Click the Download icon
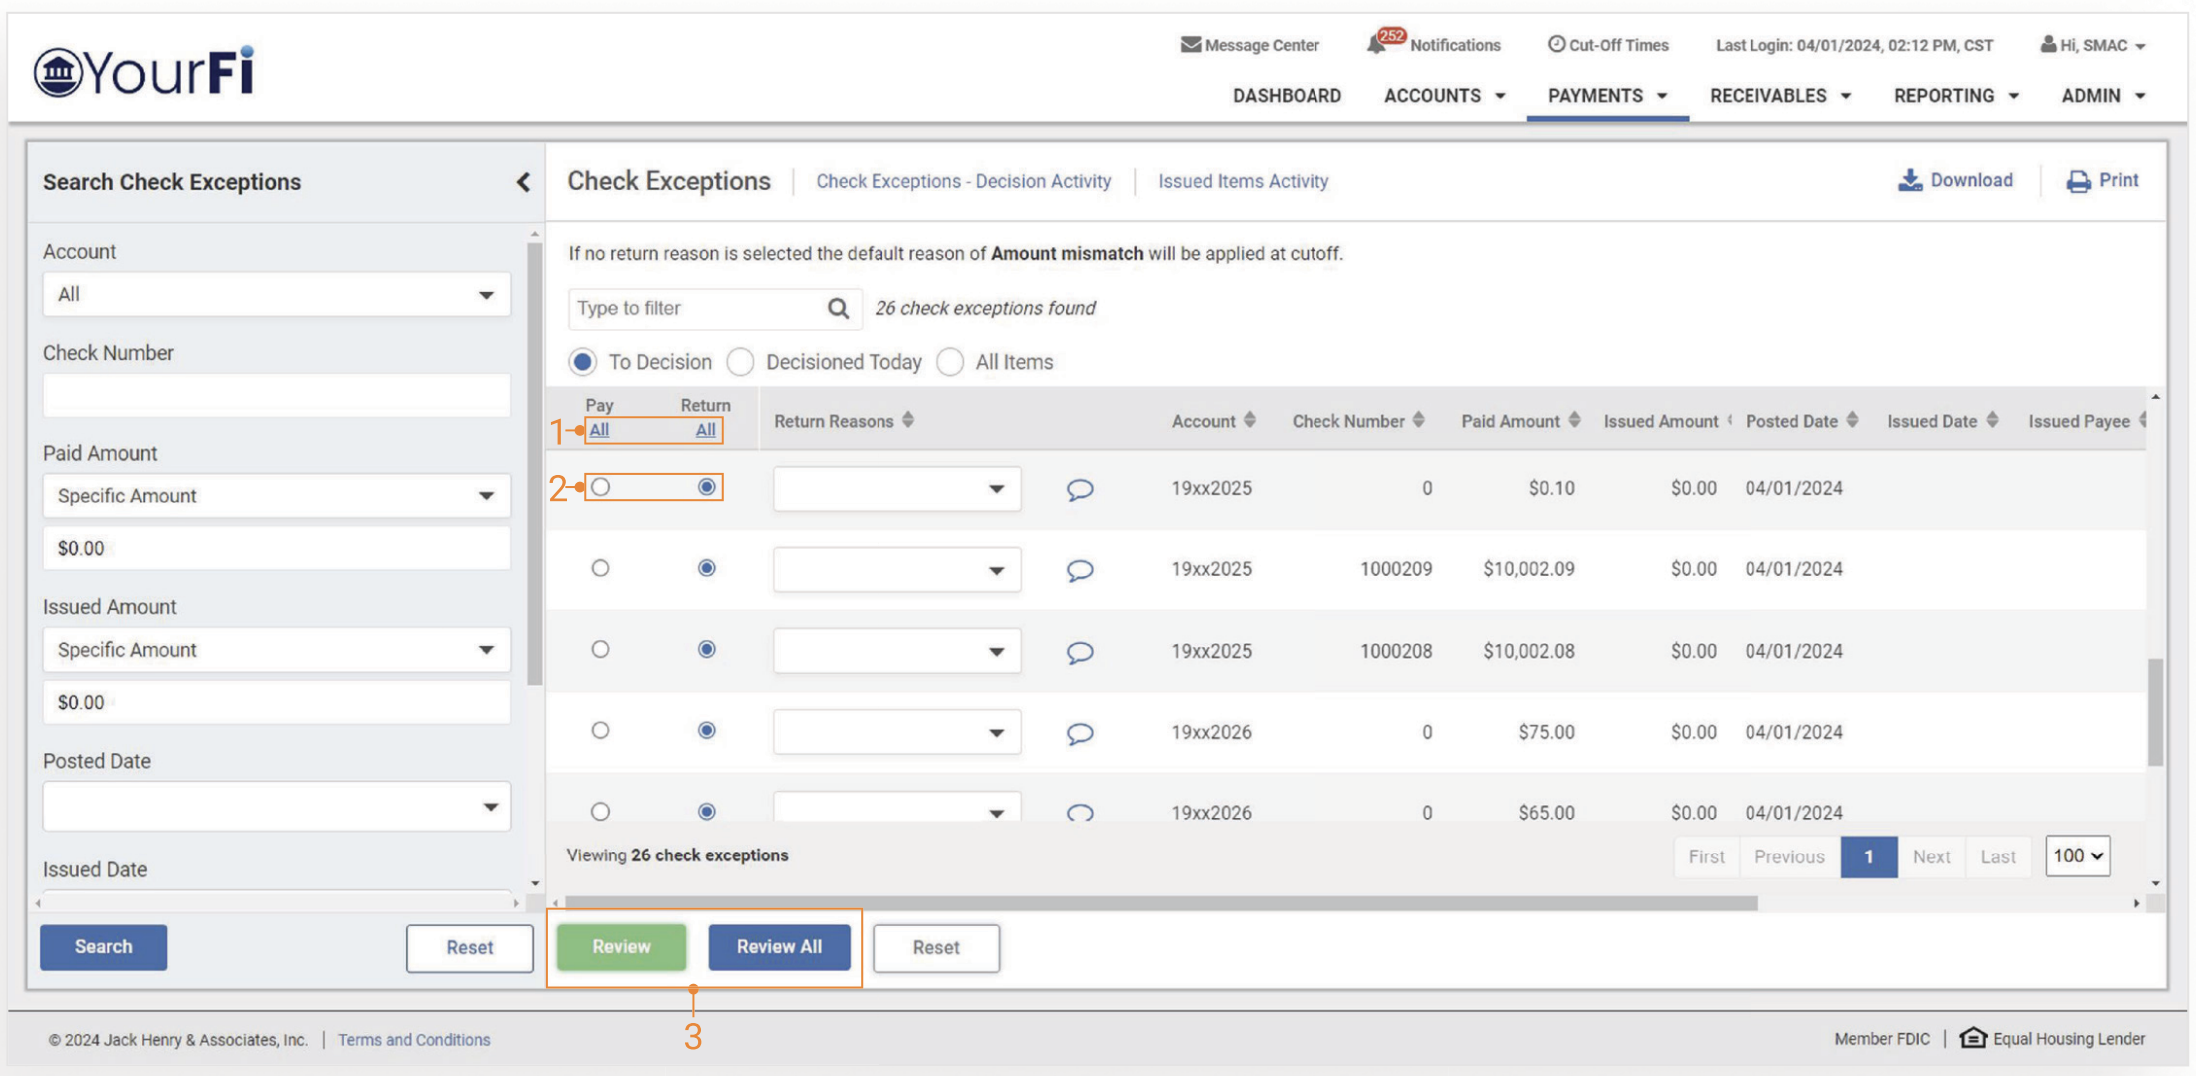Viewport: 2196px width, 1076px height. coord(1909,181)
